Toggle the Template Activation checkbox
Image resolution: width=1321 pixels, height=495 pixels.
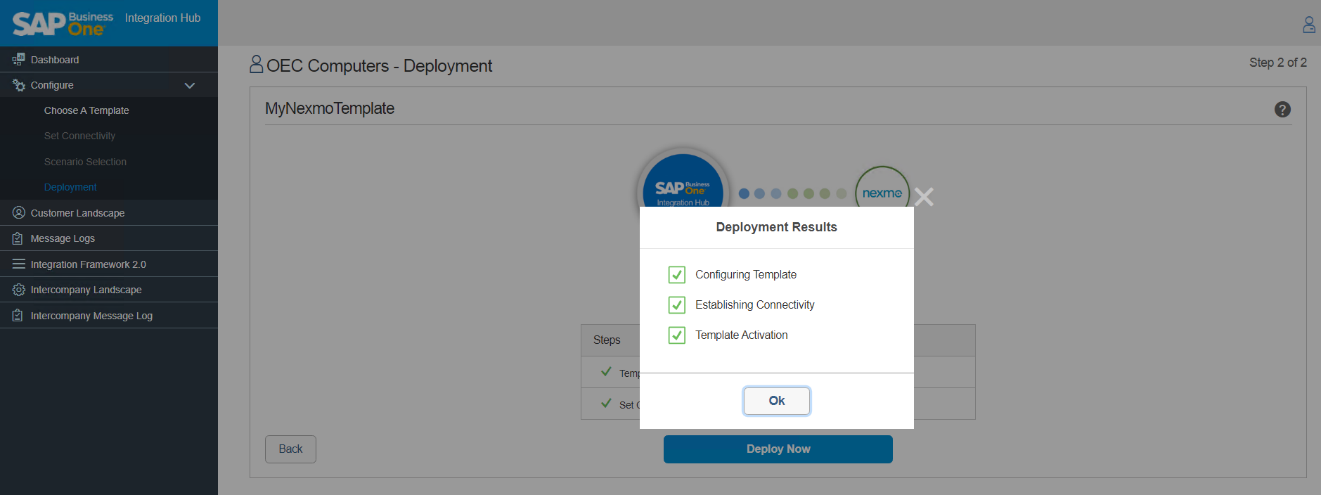677,335
